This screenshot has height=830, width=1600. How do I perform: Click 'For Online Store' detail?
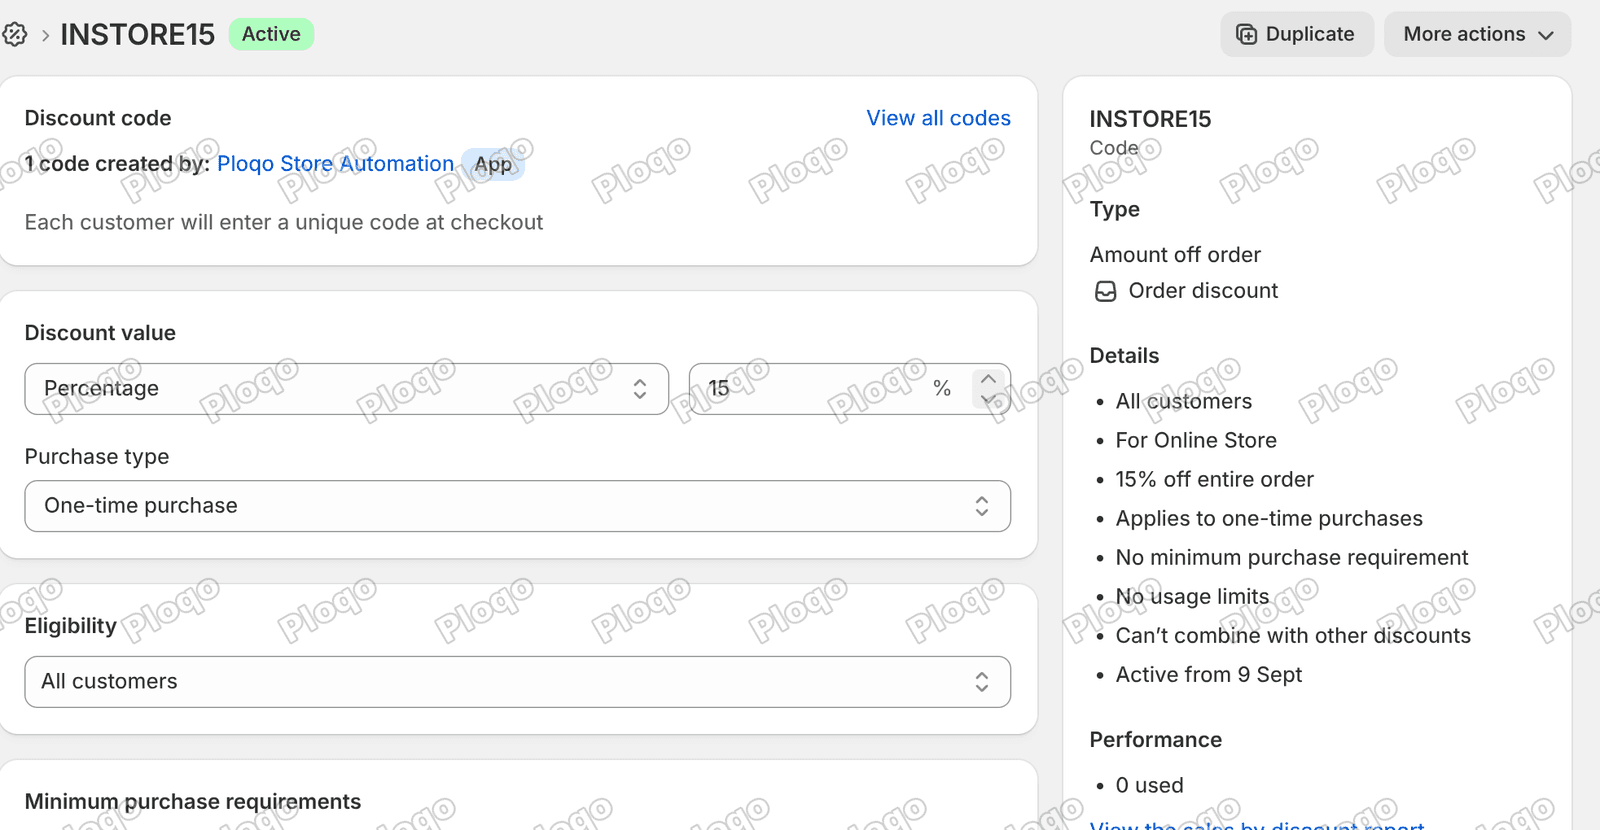click(1196, 440)
